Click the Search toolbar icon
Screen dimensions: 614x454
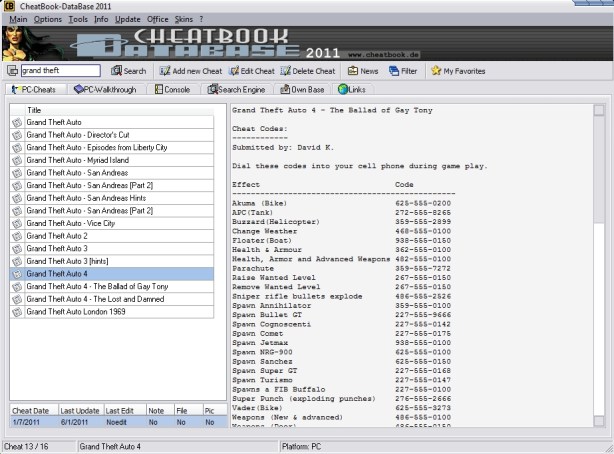point(116,71)
